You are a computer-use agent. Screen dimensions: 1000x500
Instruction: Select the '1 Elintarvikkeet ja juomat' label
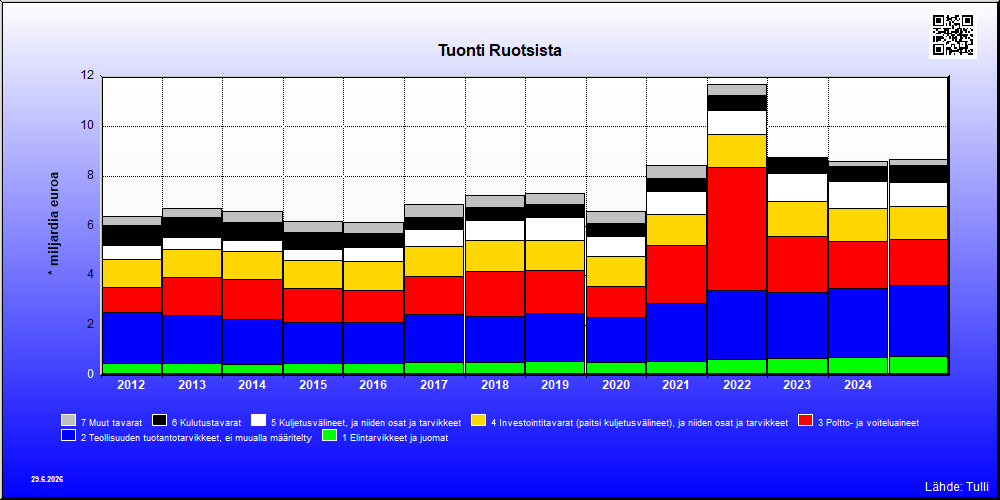[395, 438]
